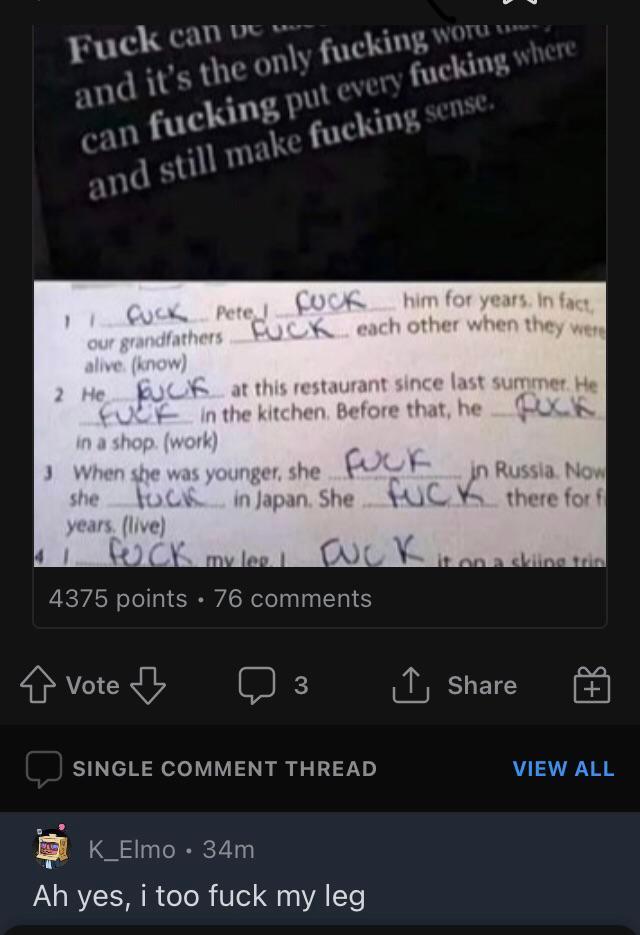
Task: Tap the share arrow icon
Action: (x=411, y=685)
